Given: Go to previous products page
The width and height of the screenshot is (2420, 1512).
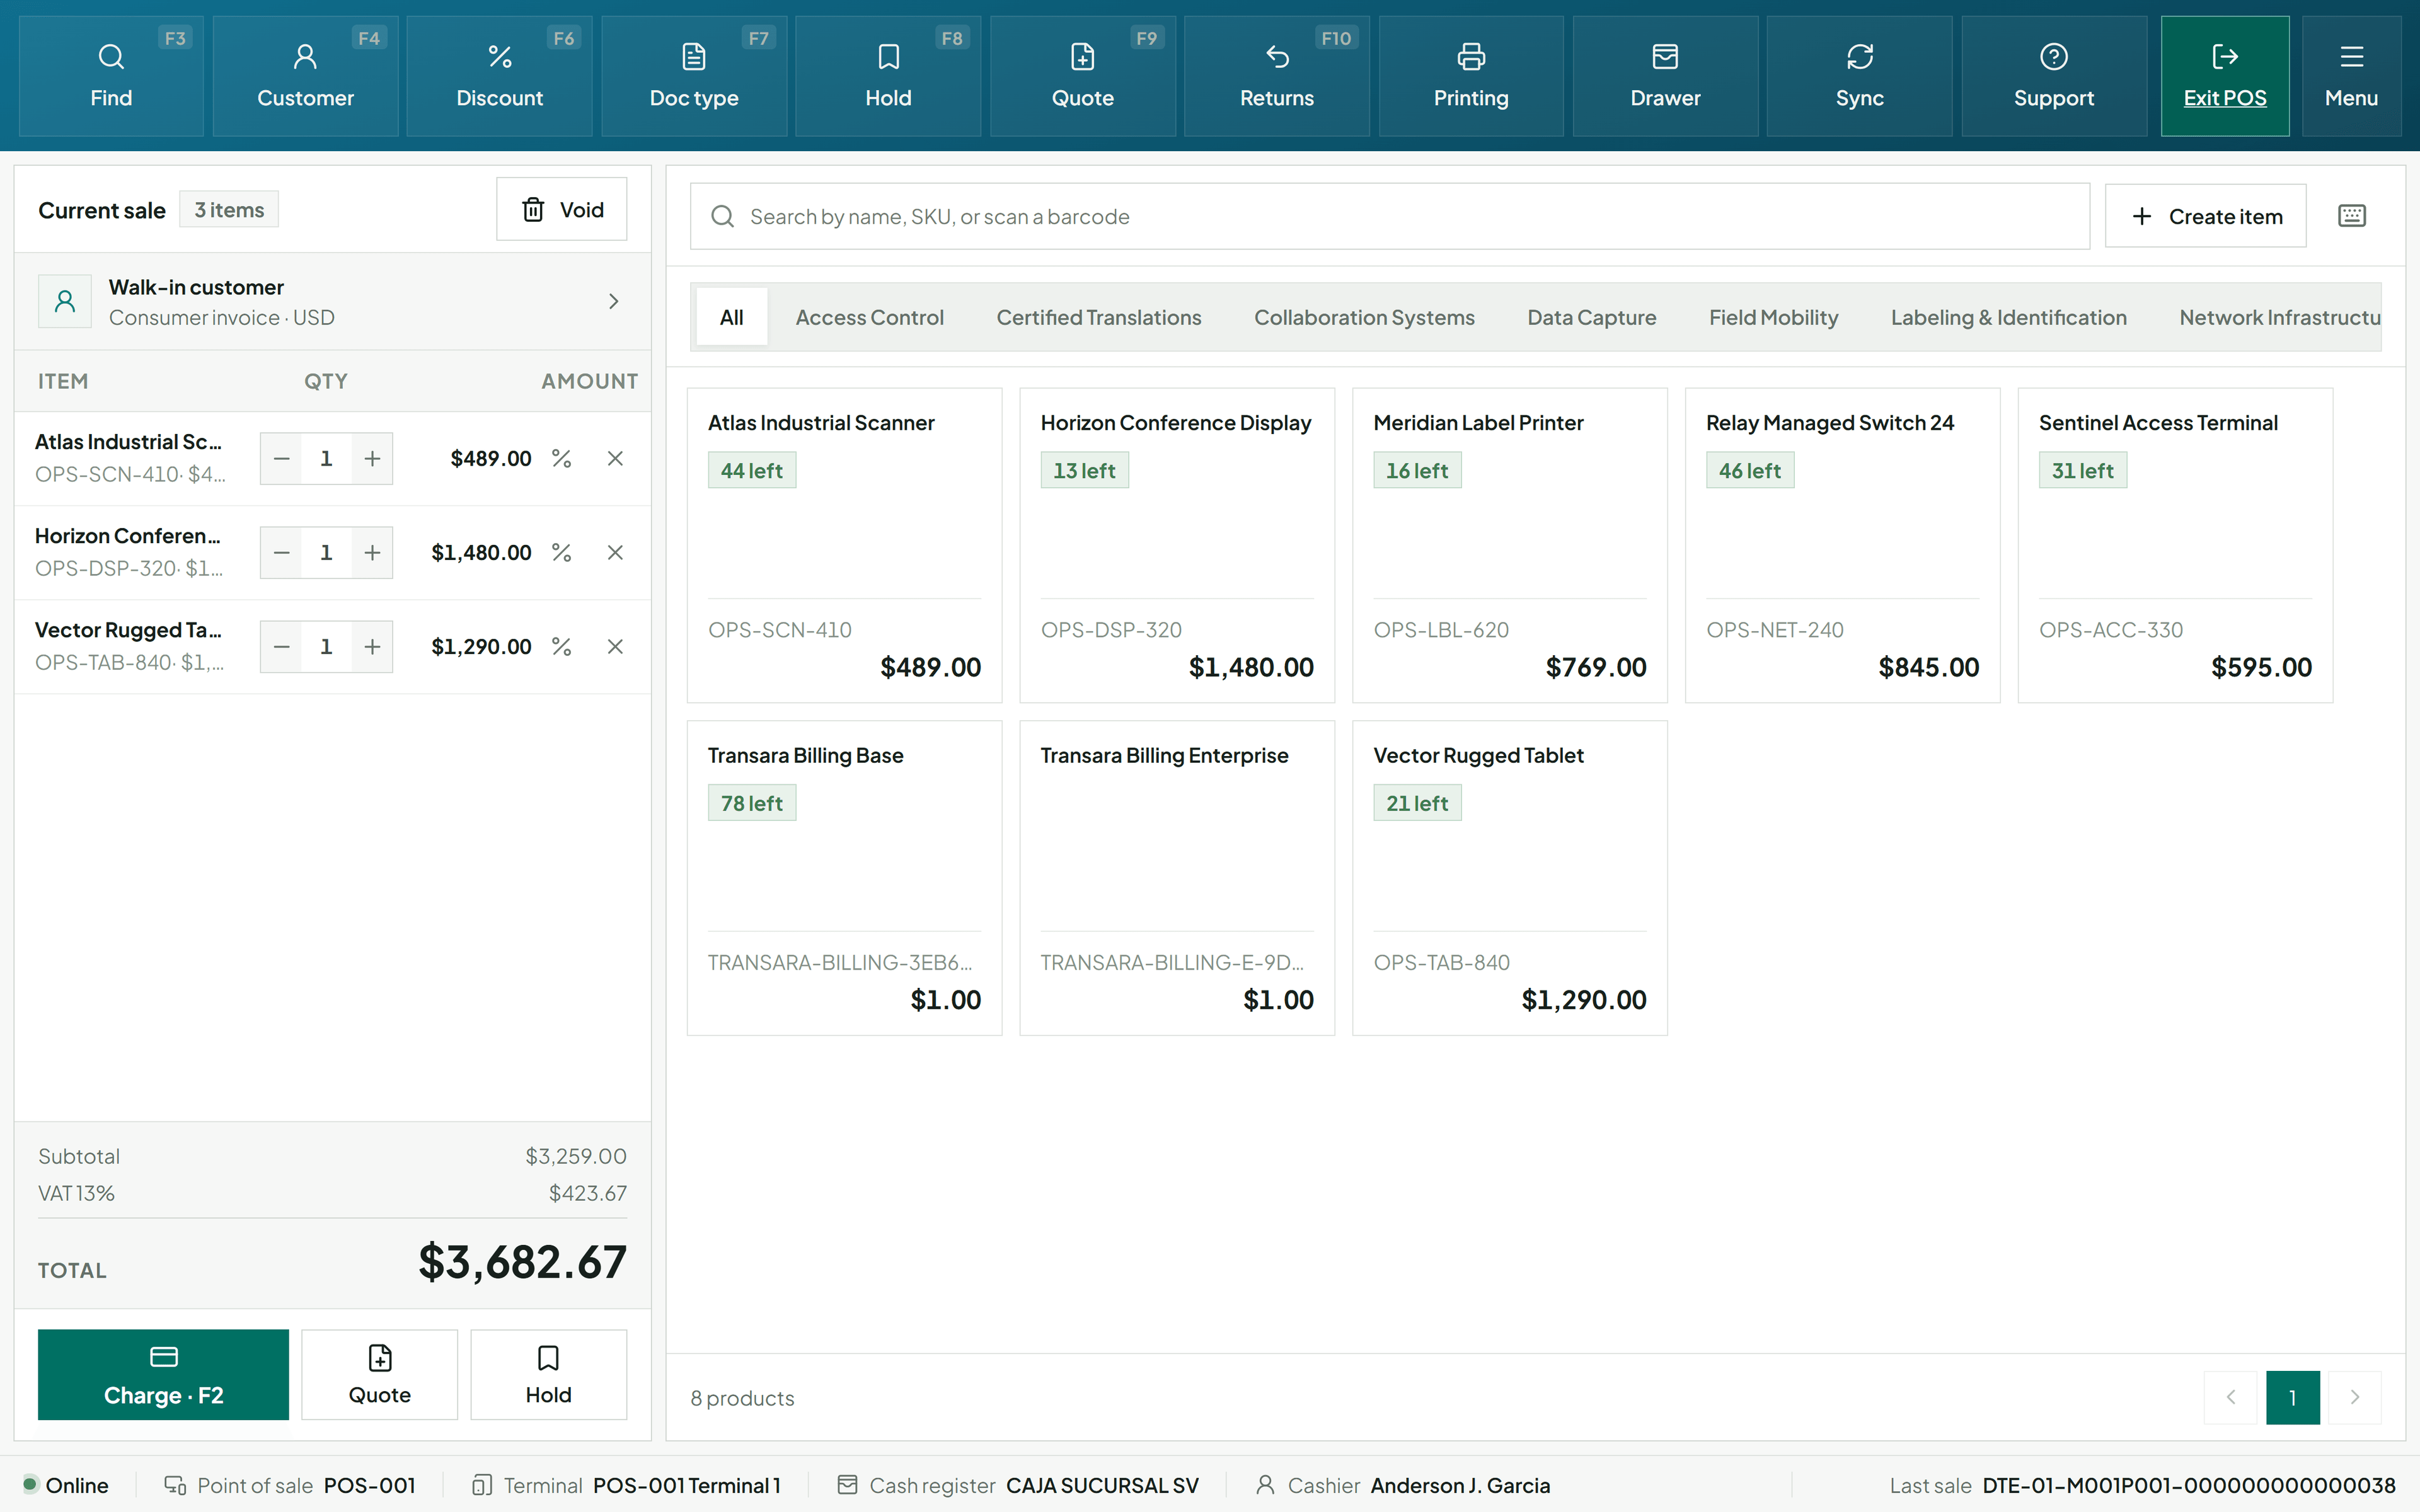Looking at the screenshot, I should click(x=2230, y=1397).
